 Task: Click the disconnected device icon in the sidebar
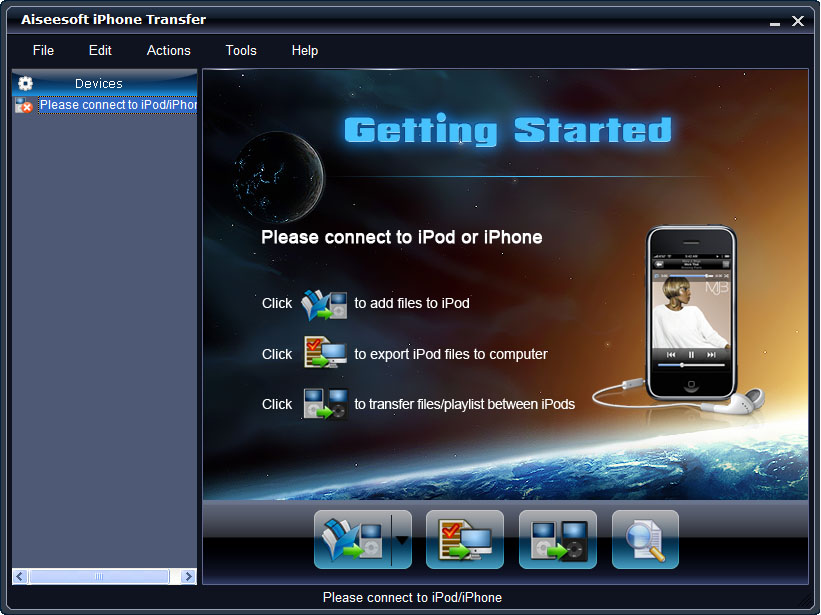coord(23,104)
